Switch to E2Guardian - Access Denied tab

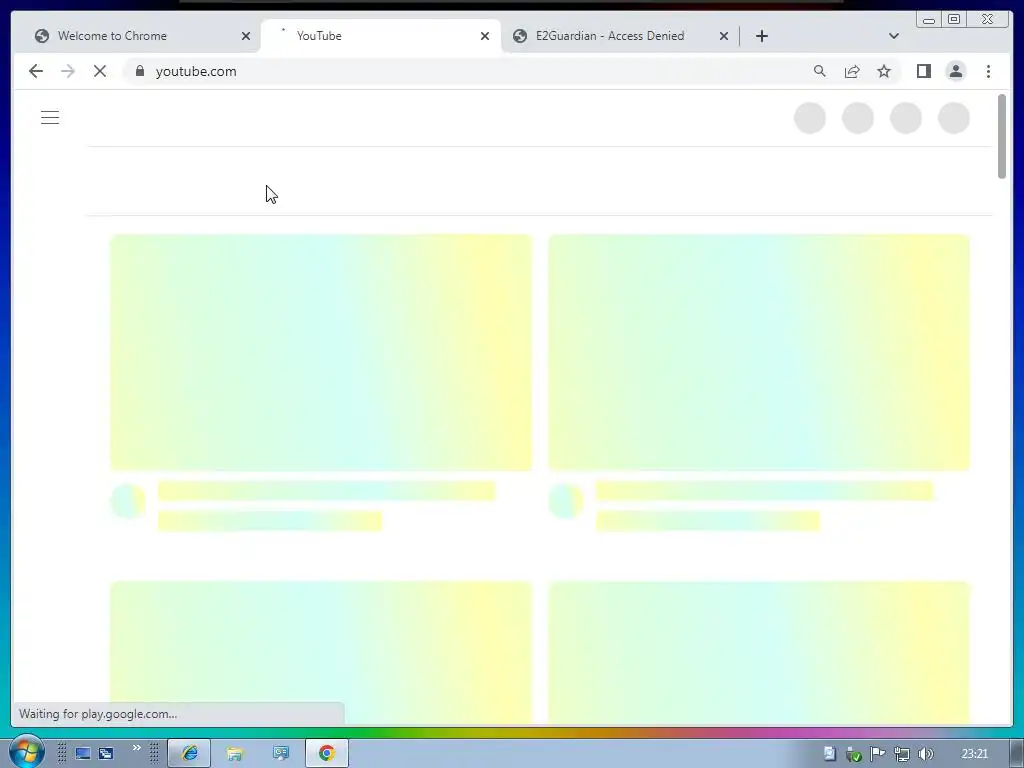point(620,36)
